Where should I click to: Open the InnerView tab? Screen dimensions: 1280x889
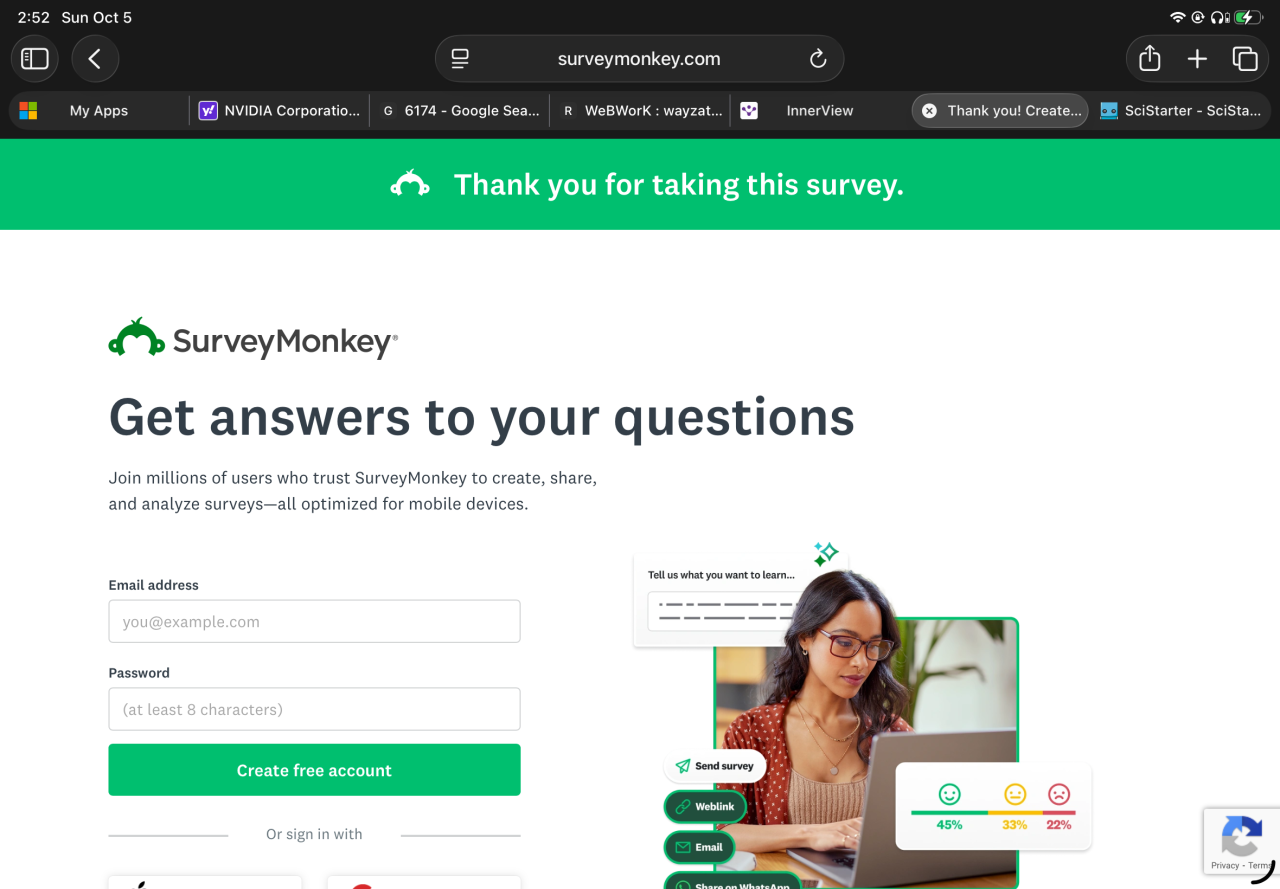[820, 111]
